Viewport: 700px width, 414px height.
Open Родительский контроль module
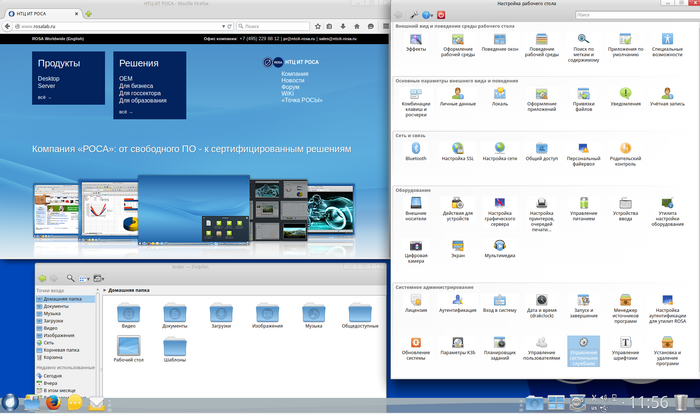click(625, 149)
